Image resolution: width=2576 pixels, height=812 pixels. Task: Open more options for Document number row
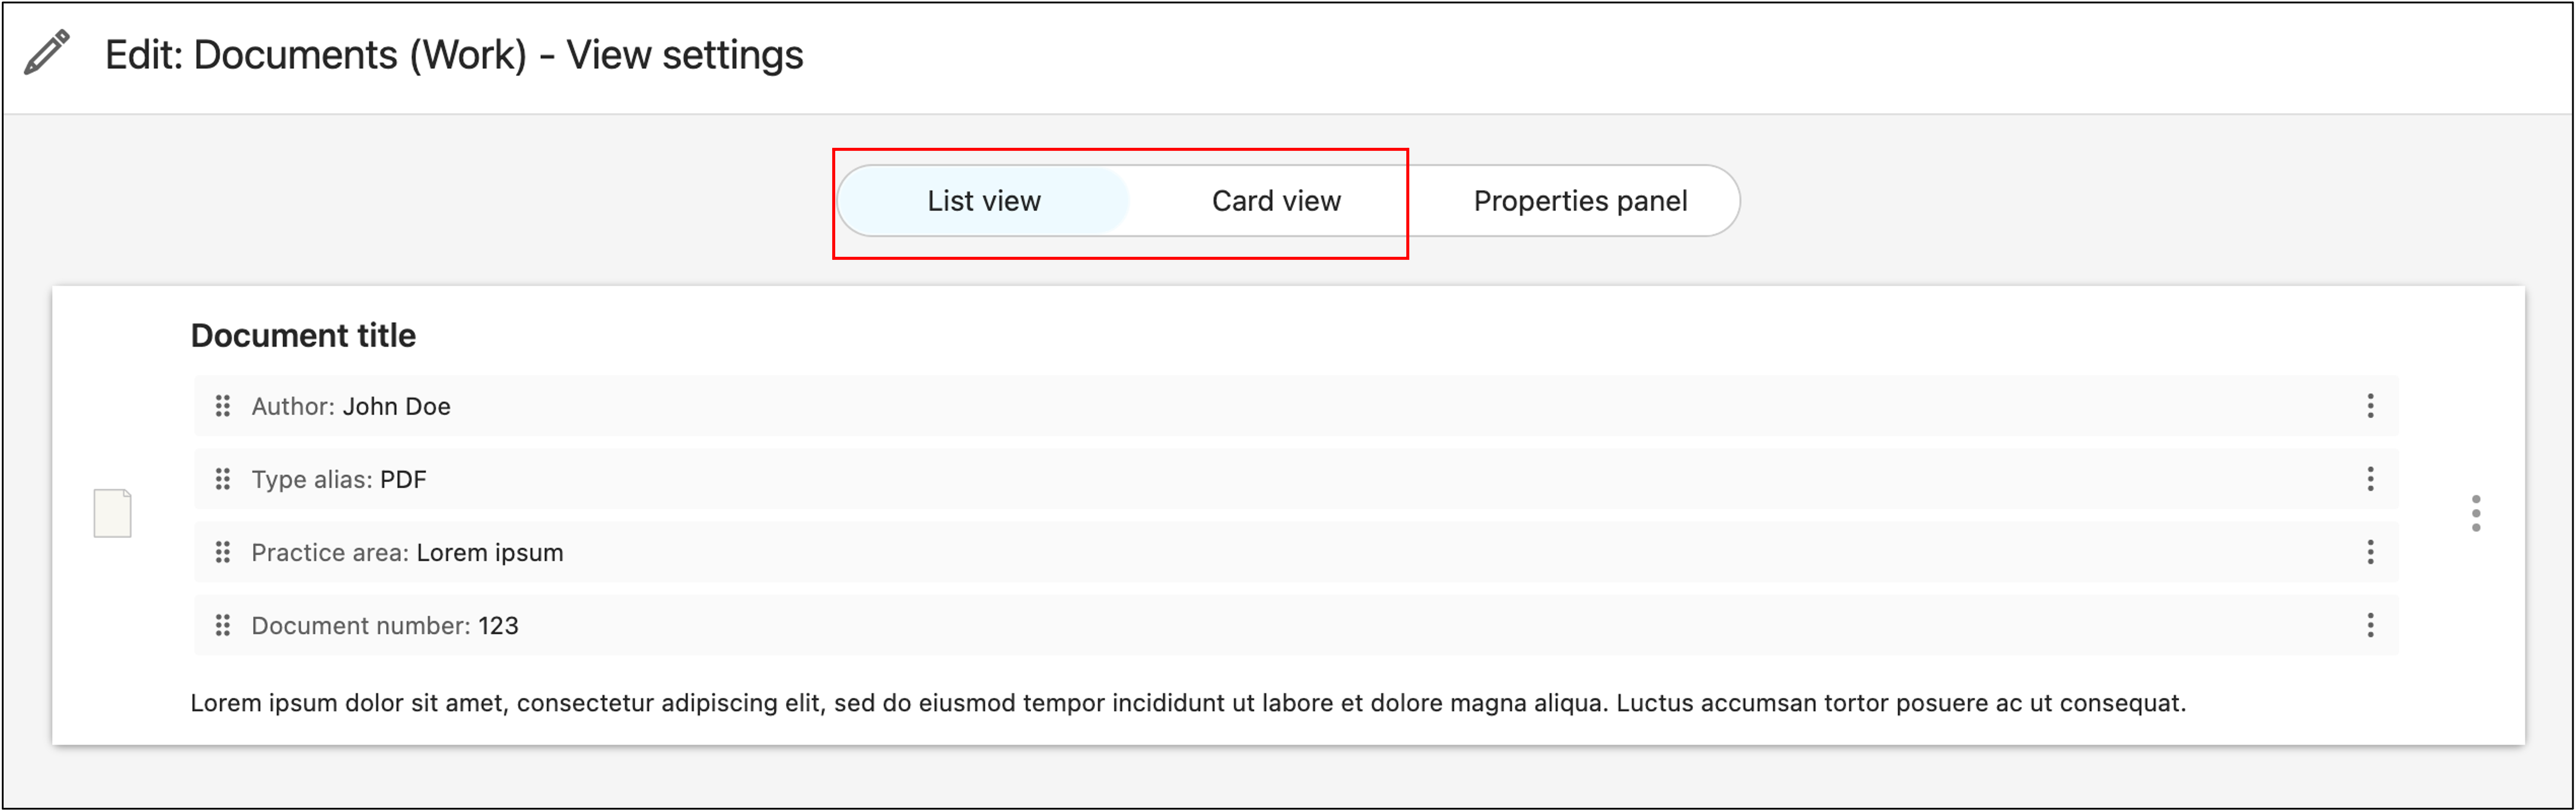point(2369,625)
